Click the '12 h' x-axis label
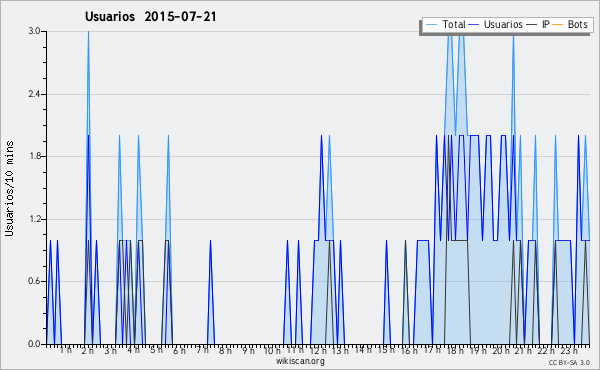This screenshot has height=370, width=600. click(x=318, y=351)
